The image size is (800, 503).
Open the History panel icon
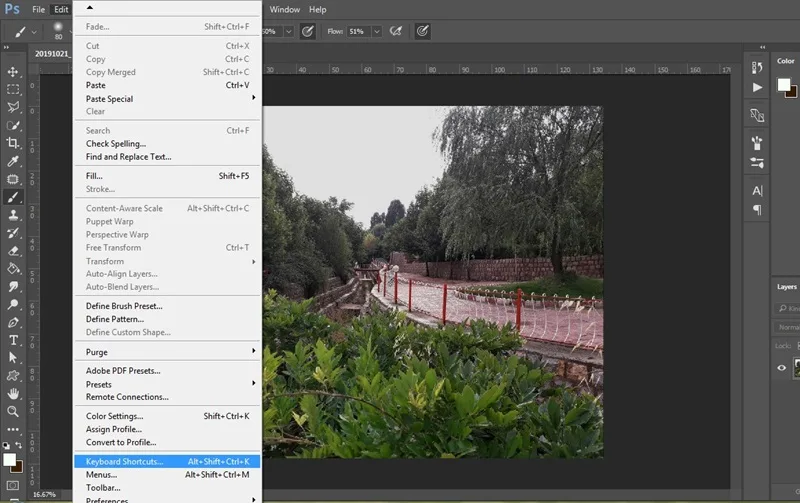pos(757,67)
